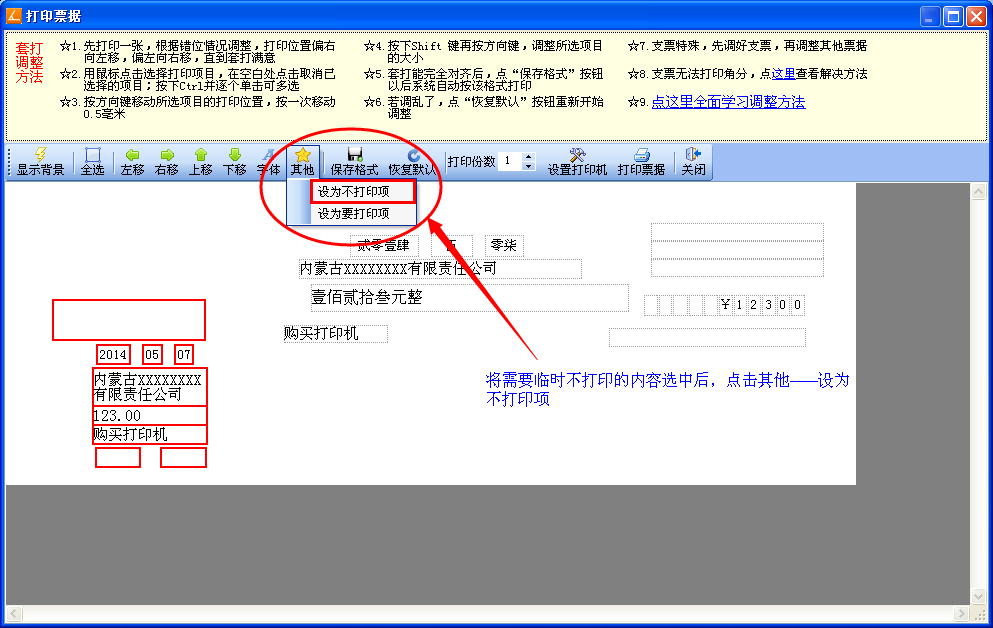The height and width of the screenshot is (628, 993).
Task: Move selection down with 下移
Action: tap(234, 162)
